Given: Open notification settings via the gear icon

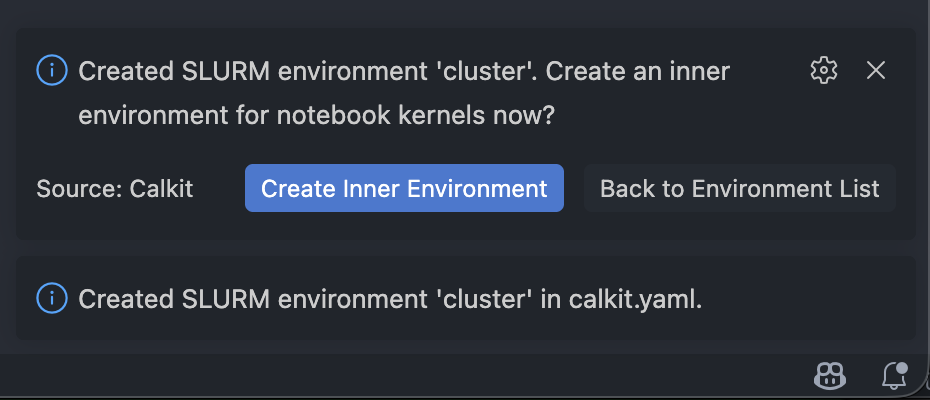Looking at the screenshot, I should coord(823,70).
